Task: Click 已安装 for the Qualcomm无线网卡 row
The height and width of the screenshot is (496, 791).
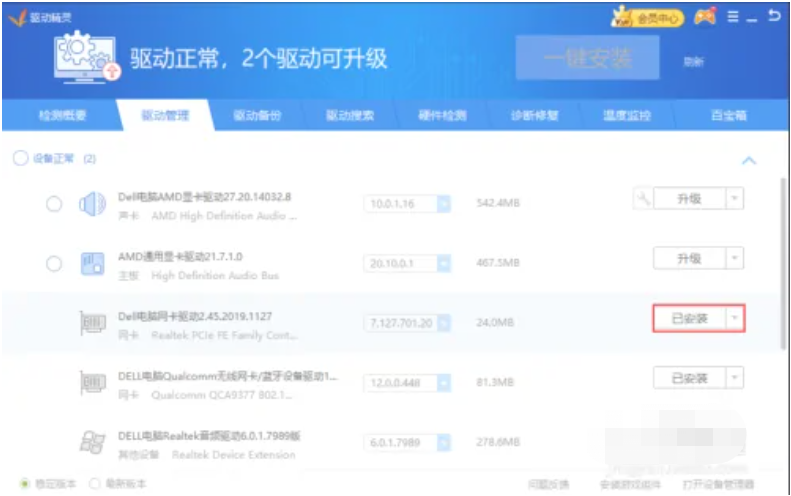Action: [689, 377]
